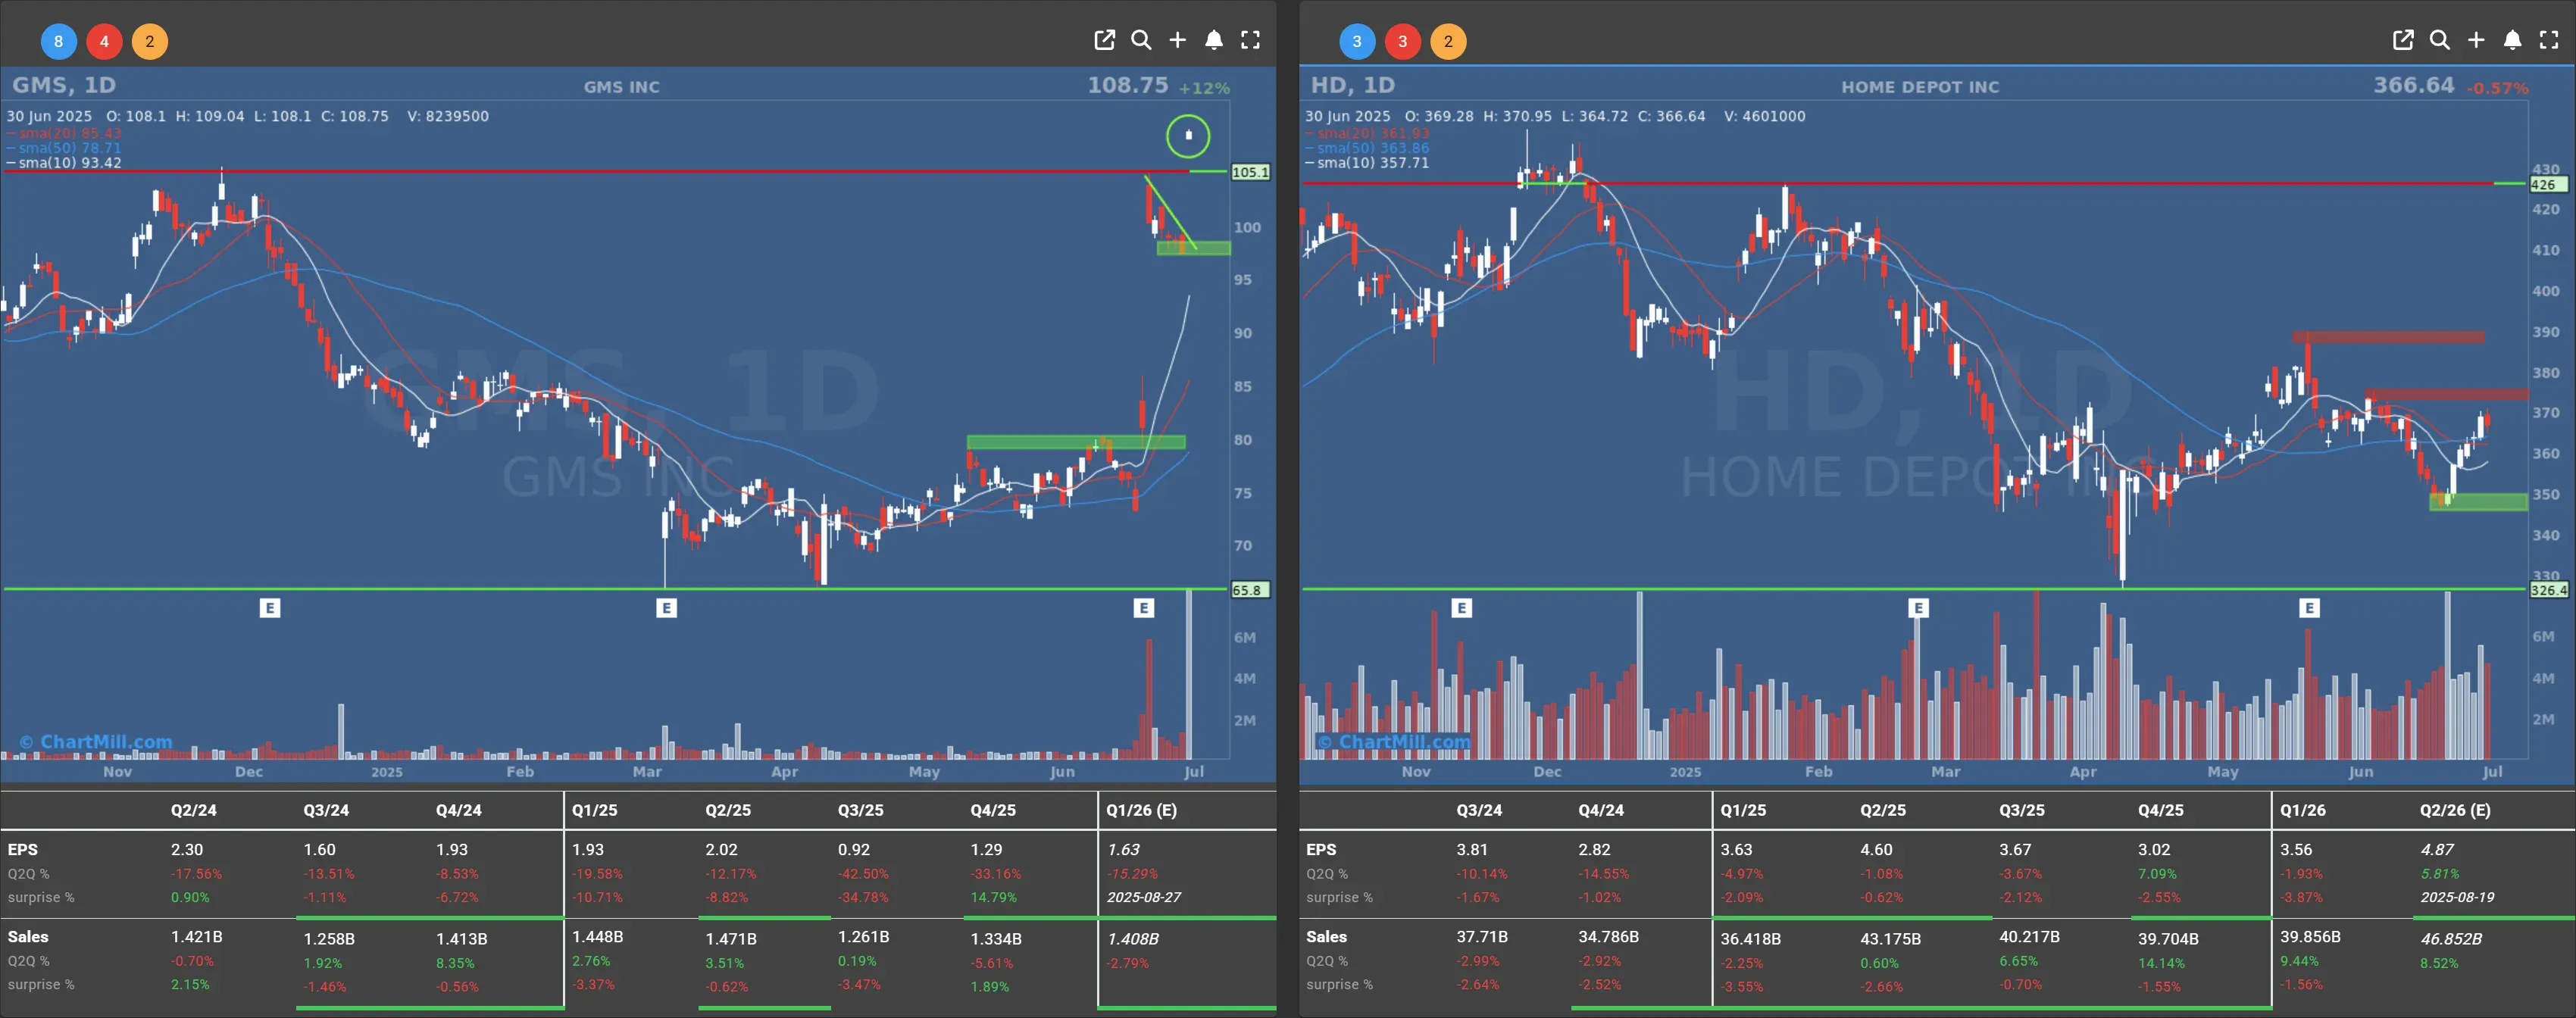This screenshot has width=2576, height=1018.
Task: Click the November earnings E marker on HD chart
Action: coord(1462,607)
